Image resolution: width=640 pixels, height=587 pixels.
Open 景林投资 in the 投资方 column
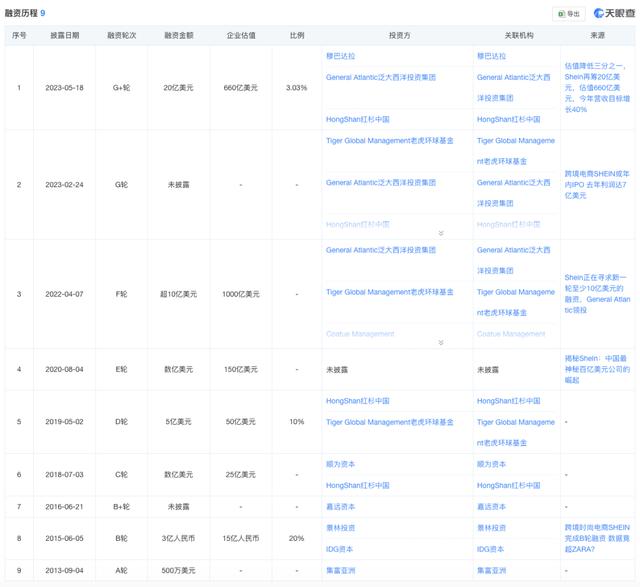(340, 528)
